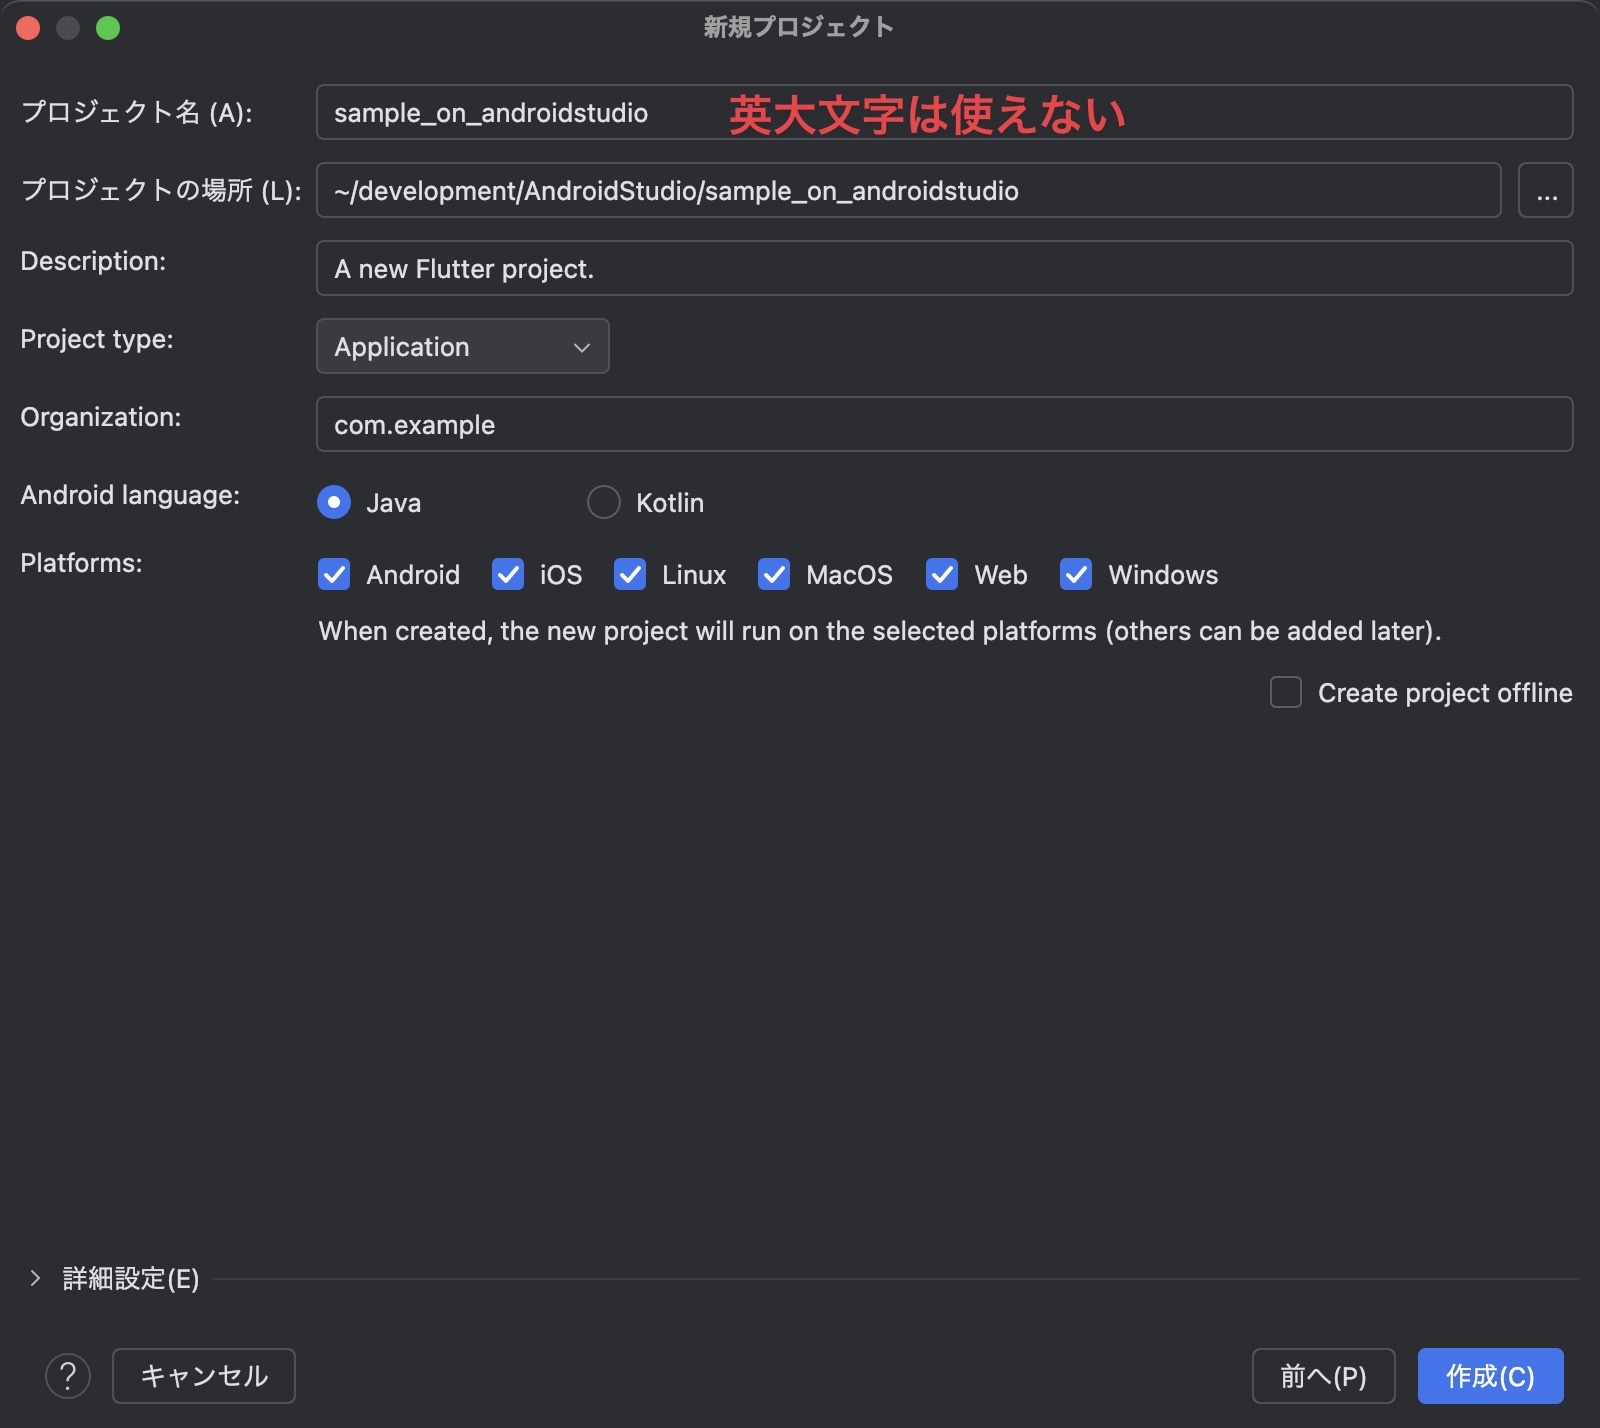
Task: Uncheck the Linux platform option
Action: tap(630, 575)
